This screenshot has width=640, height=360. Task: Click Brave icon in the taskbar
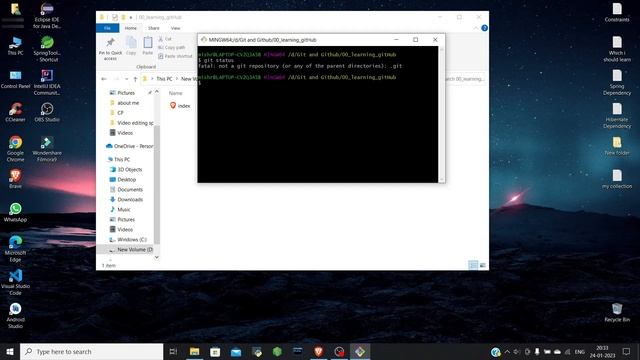pyautogui.click(x=318, y=351)
